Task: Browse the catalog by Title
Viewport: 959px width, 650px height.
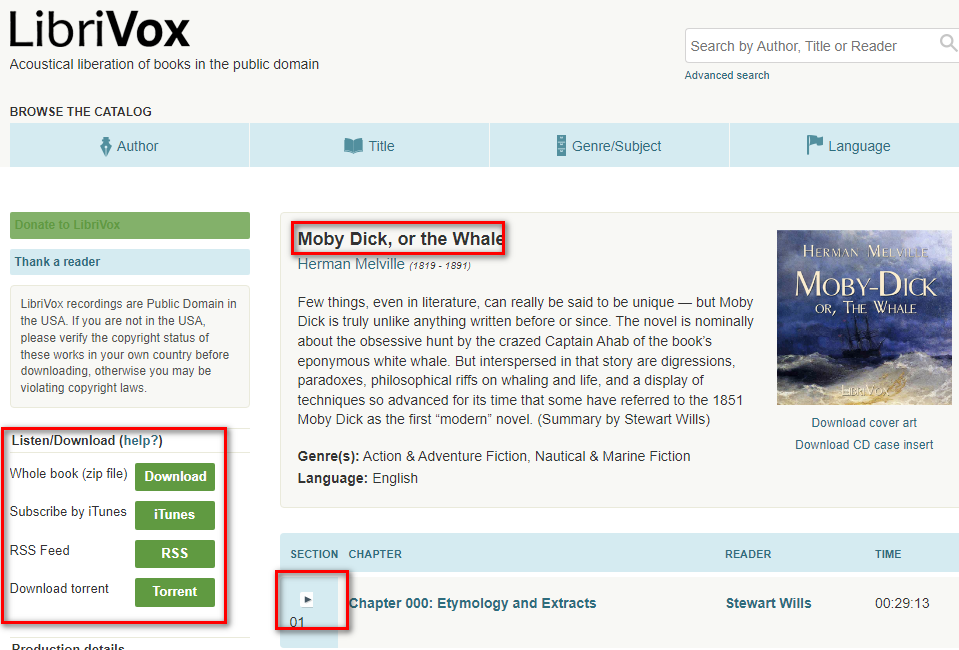Action: click(369, 146)
